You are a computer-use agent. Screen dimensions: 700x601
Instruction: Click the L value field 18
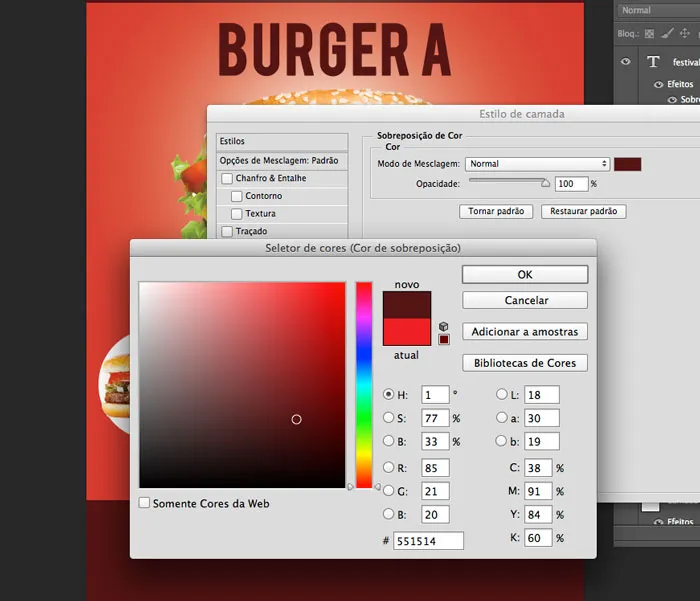coord(542,395)
